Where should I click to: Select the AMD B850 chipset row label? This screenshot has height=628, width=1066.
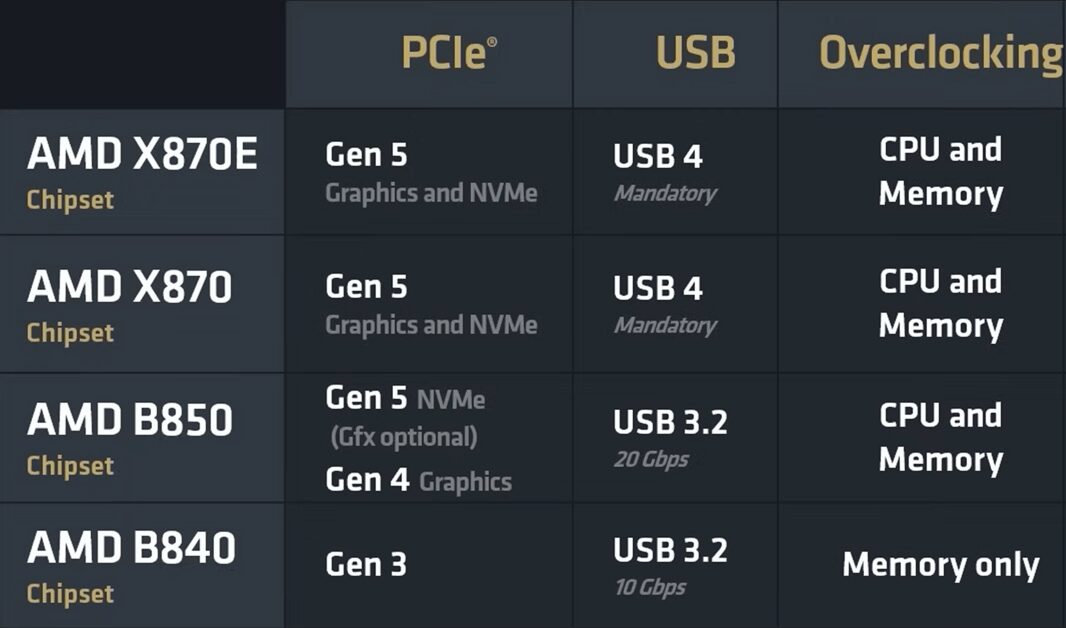coord(129,434)
